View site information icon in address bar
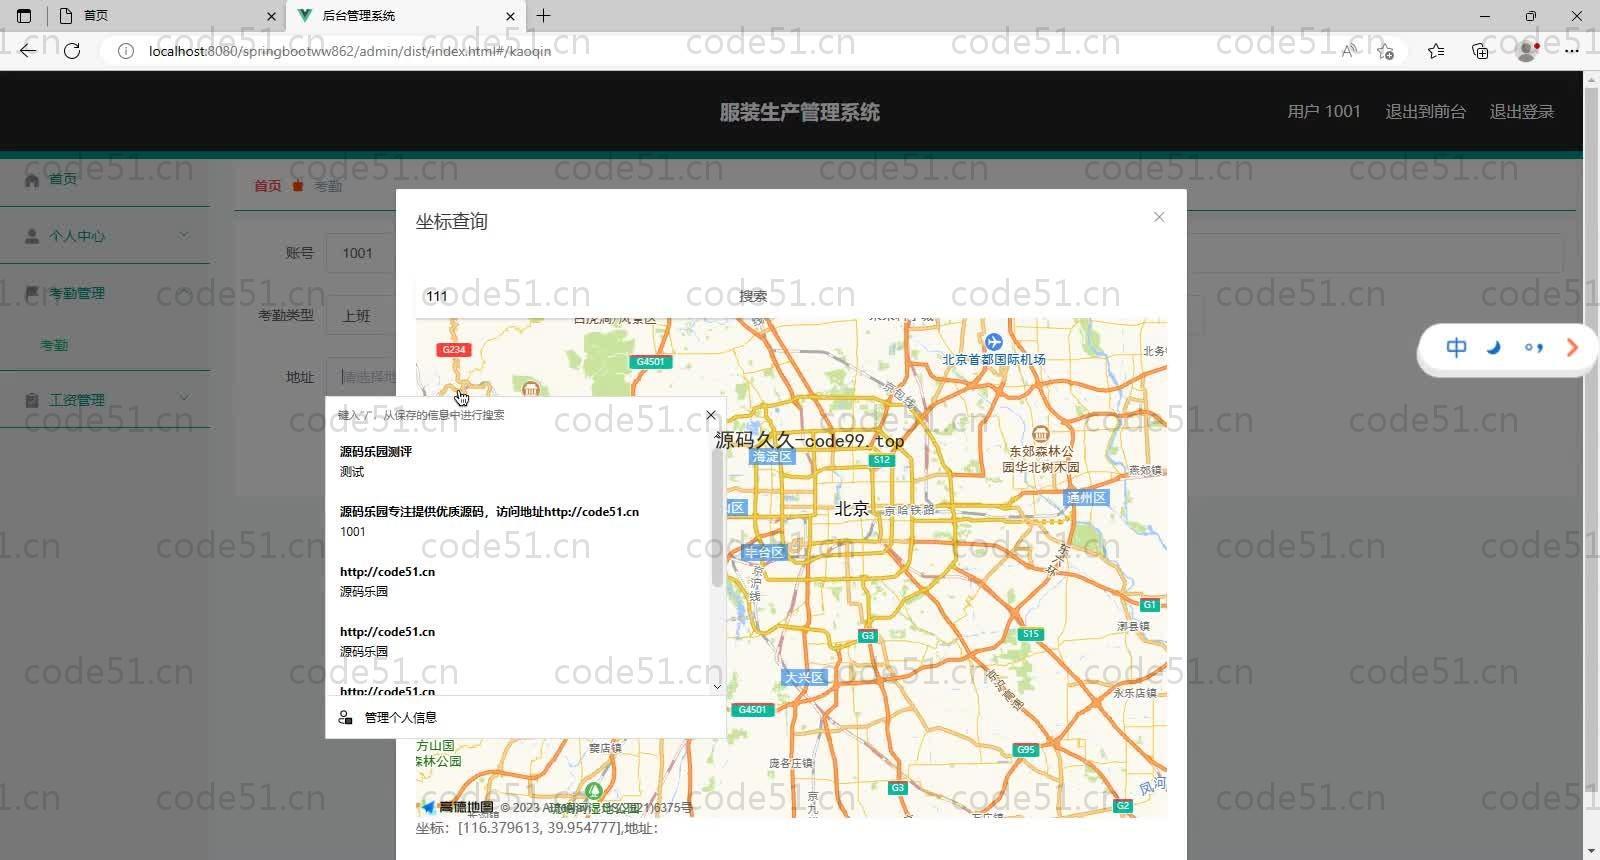 [126, 51]
